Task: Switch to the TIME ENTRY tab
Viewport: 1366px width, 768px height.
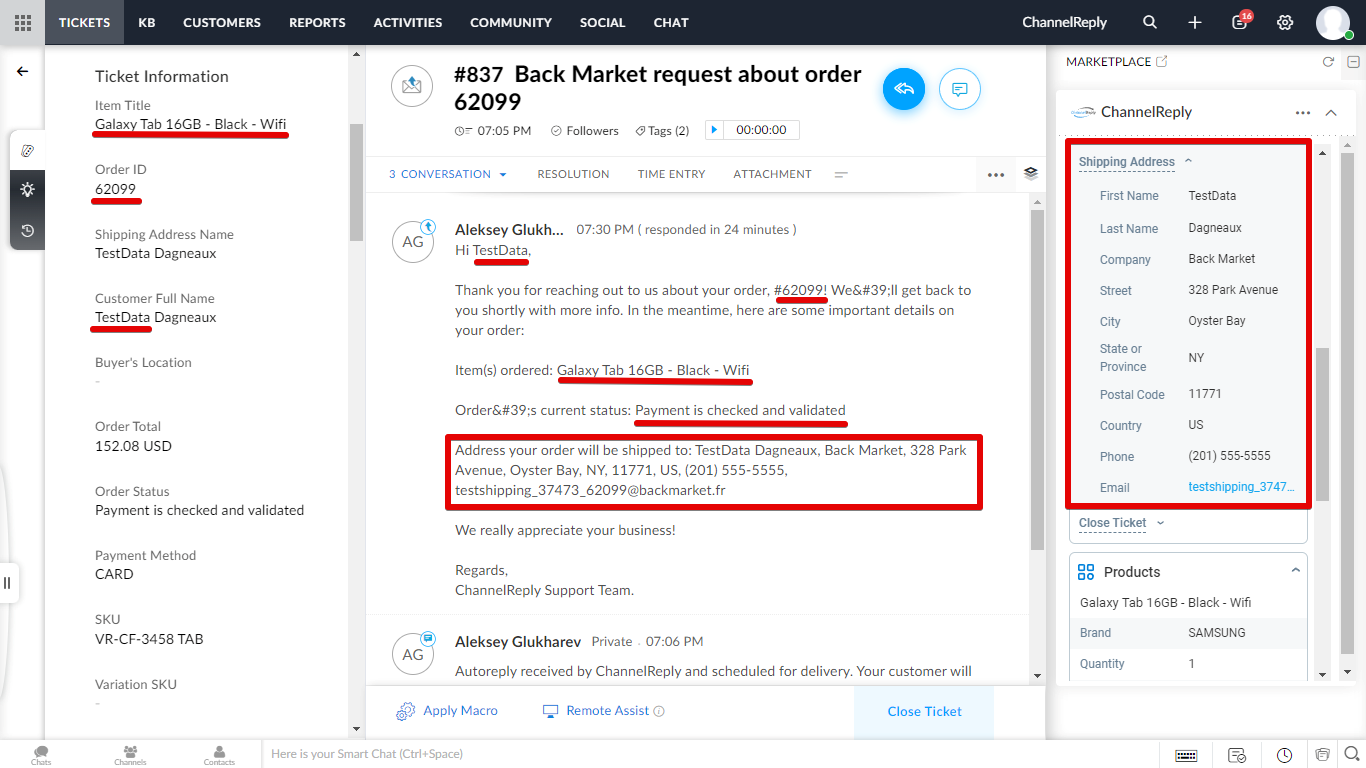Action: coord(672,174)
